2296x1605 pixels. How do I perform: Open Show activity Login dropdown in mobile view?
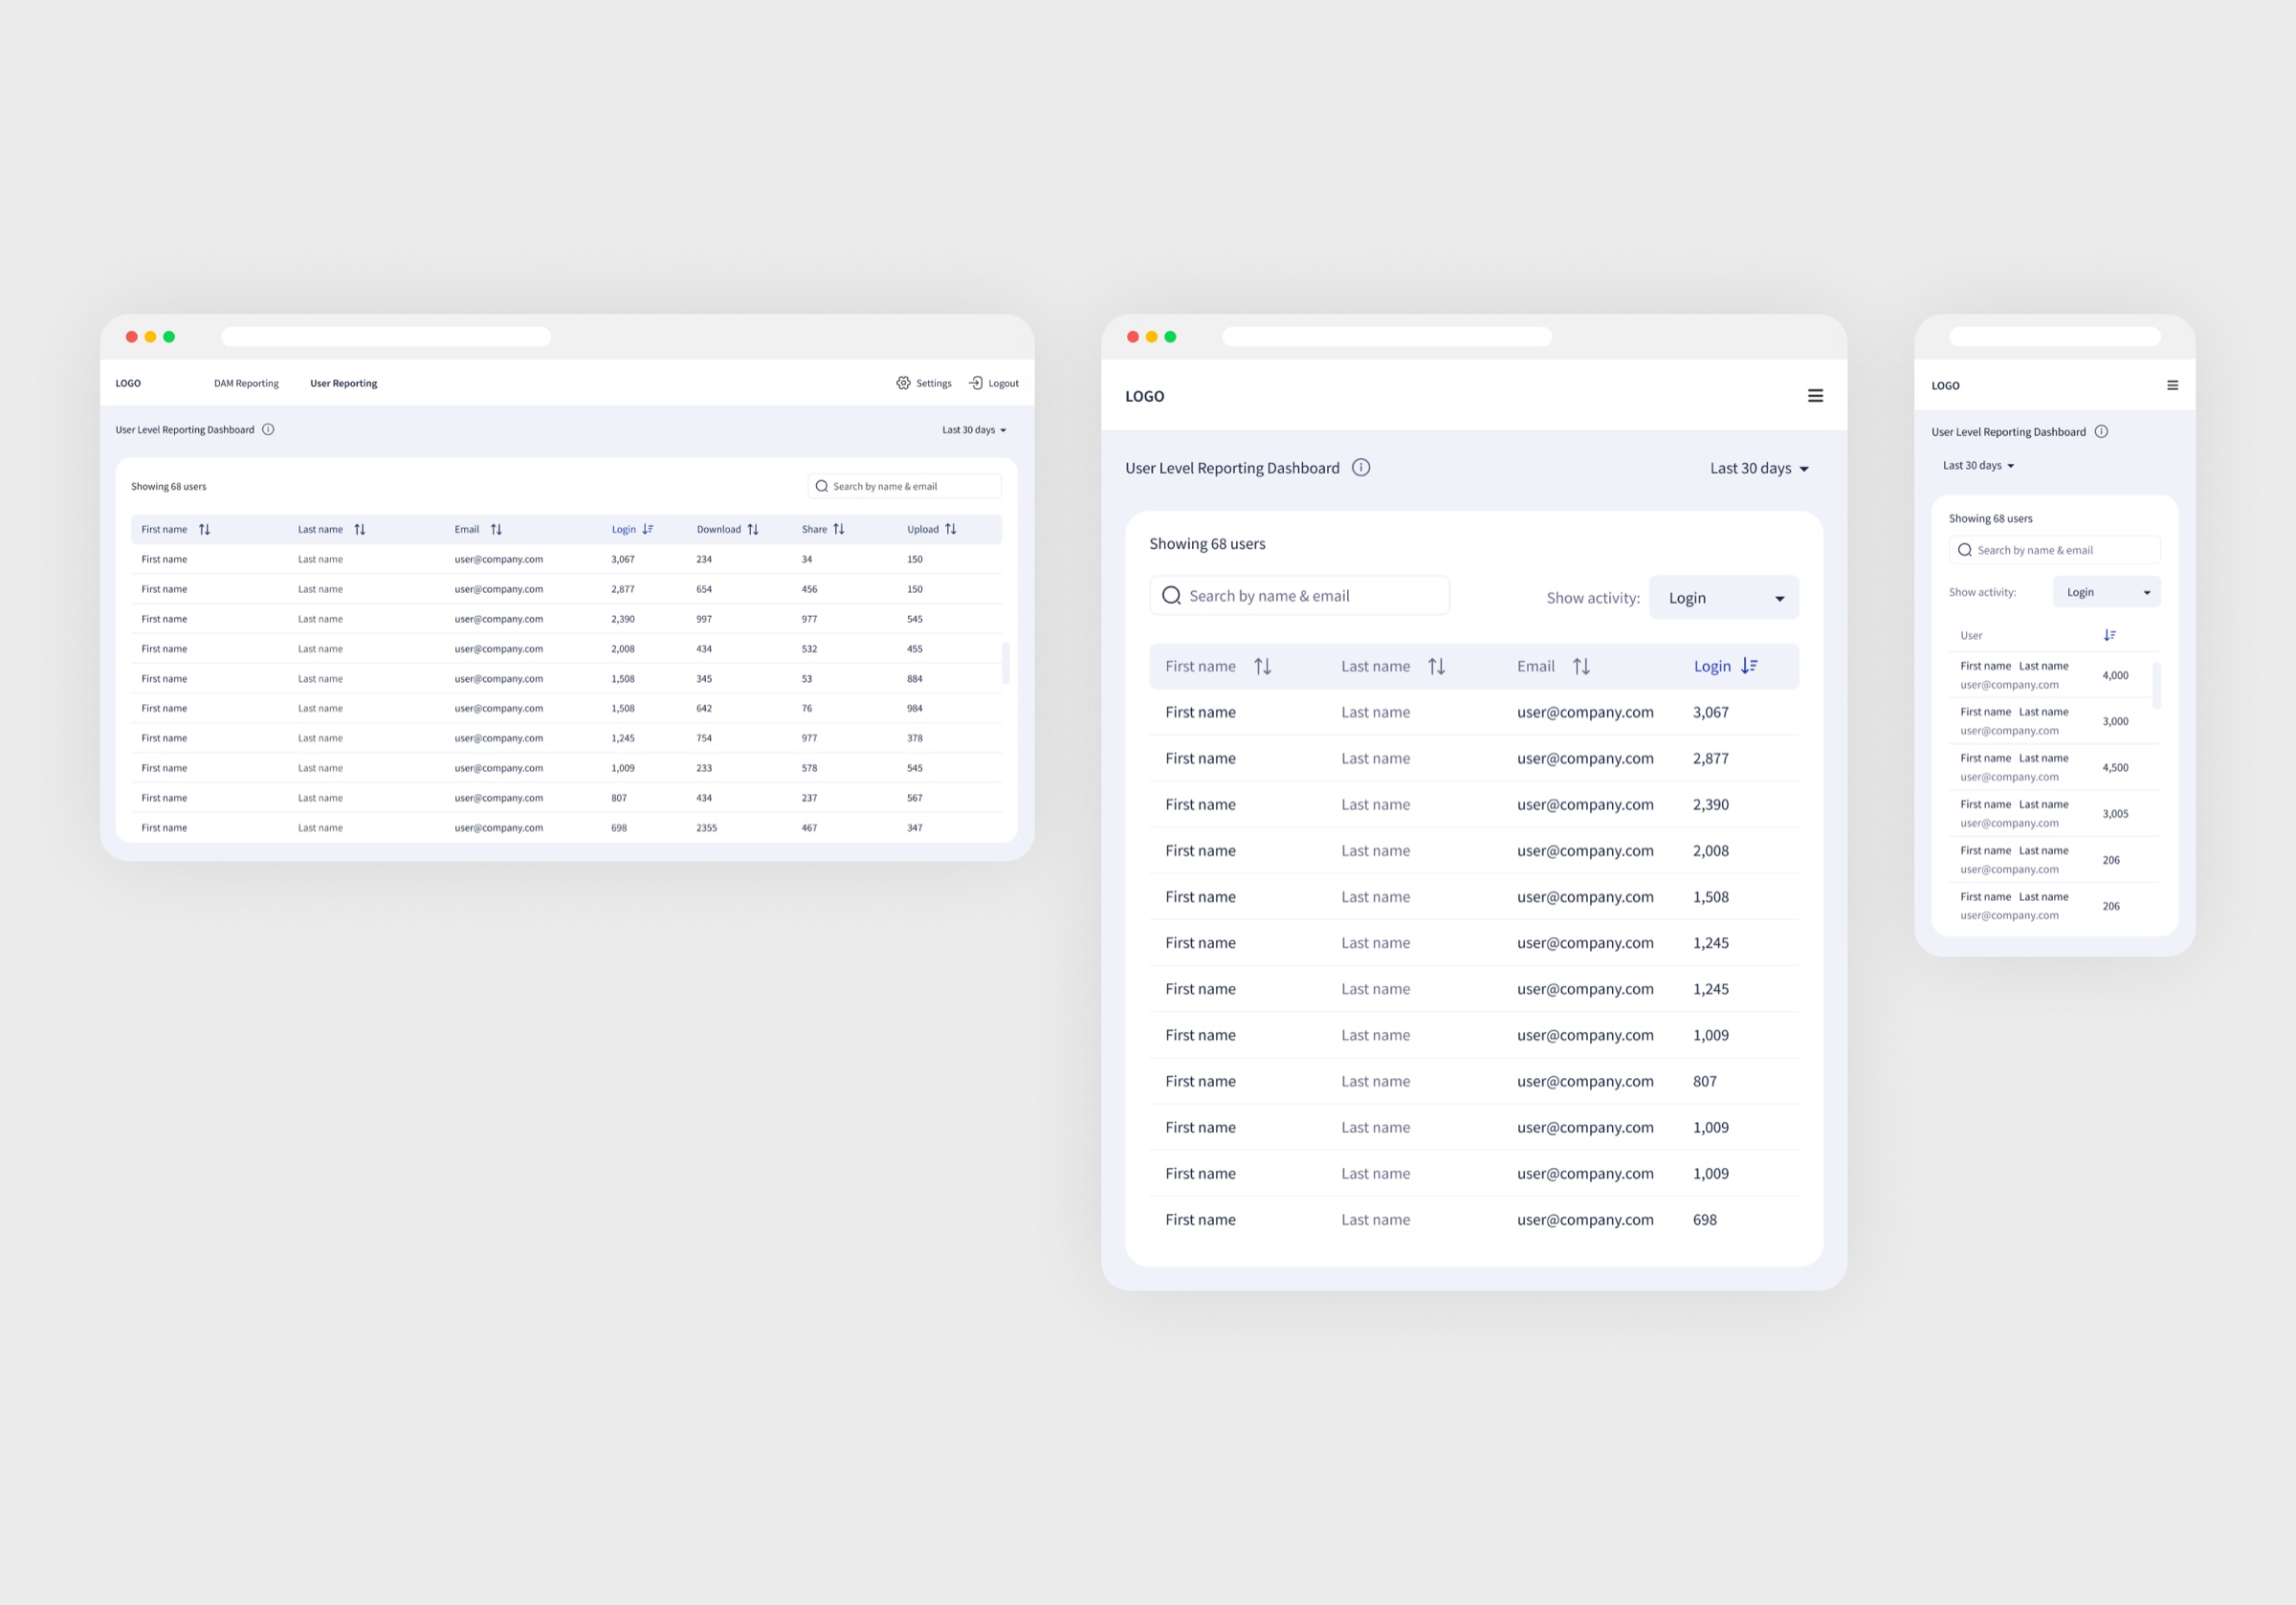coord(2107,592)
